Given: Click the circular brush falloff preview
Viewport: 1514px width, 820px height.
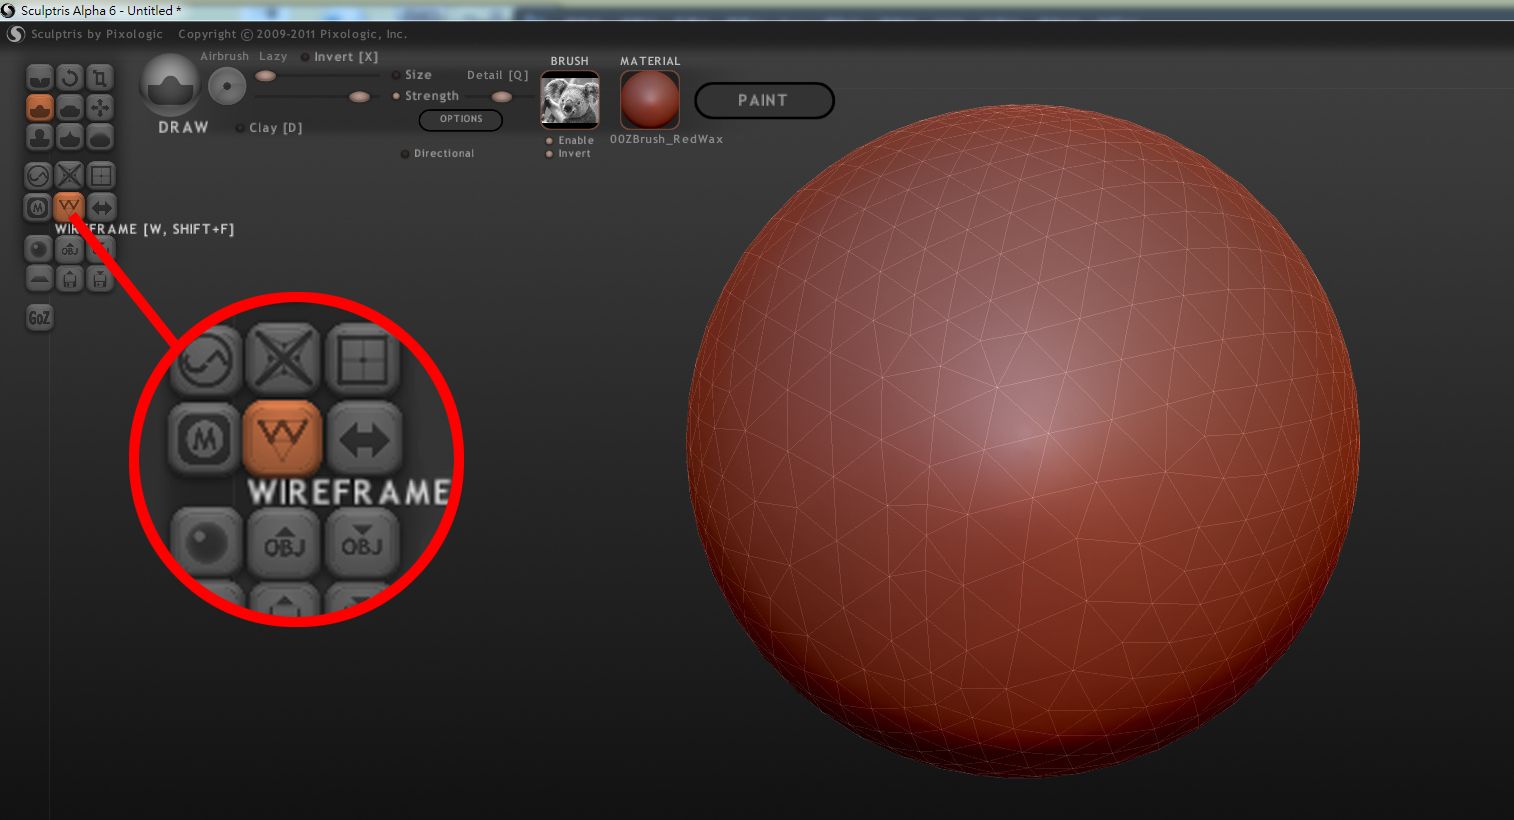Looking at the screenshot, I should click(x=227, y=87).
